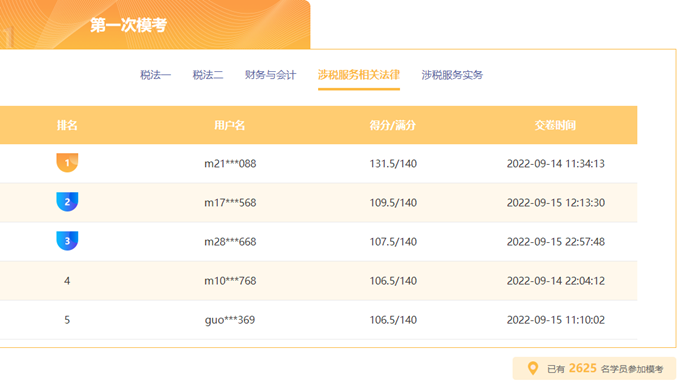Click the score 107.5/140

coord(393,242)
